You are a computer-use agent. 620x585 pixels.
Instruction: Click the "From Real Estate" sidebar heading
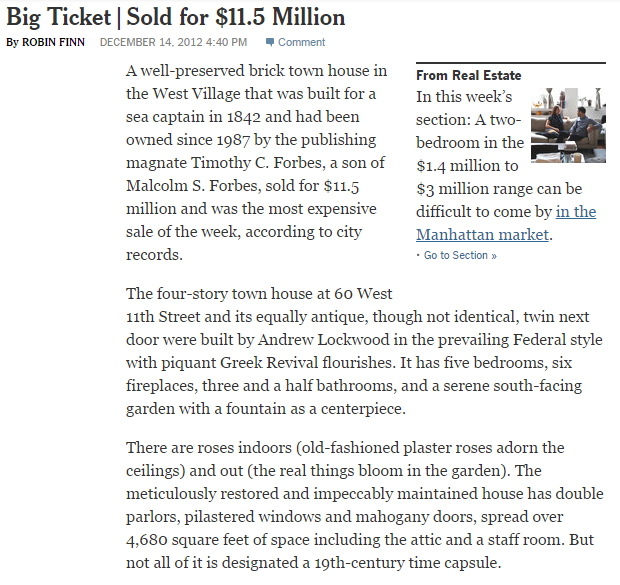click(x=469, y=76)
